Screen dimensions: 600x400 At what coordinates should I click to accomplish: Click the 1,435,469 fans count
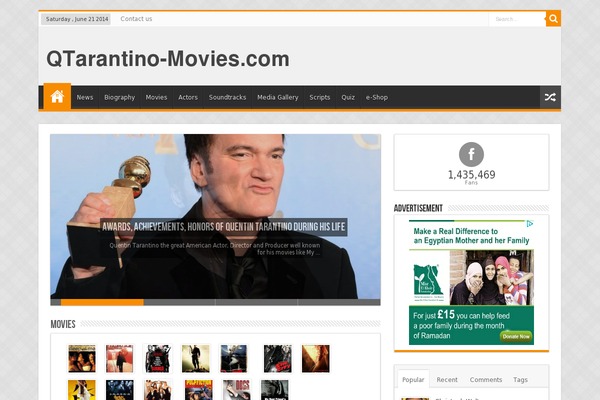471,175
